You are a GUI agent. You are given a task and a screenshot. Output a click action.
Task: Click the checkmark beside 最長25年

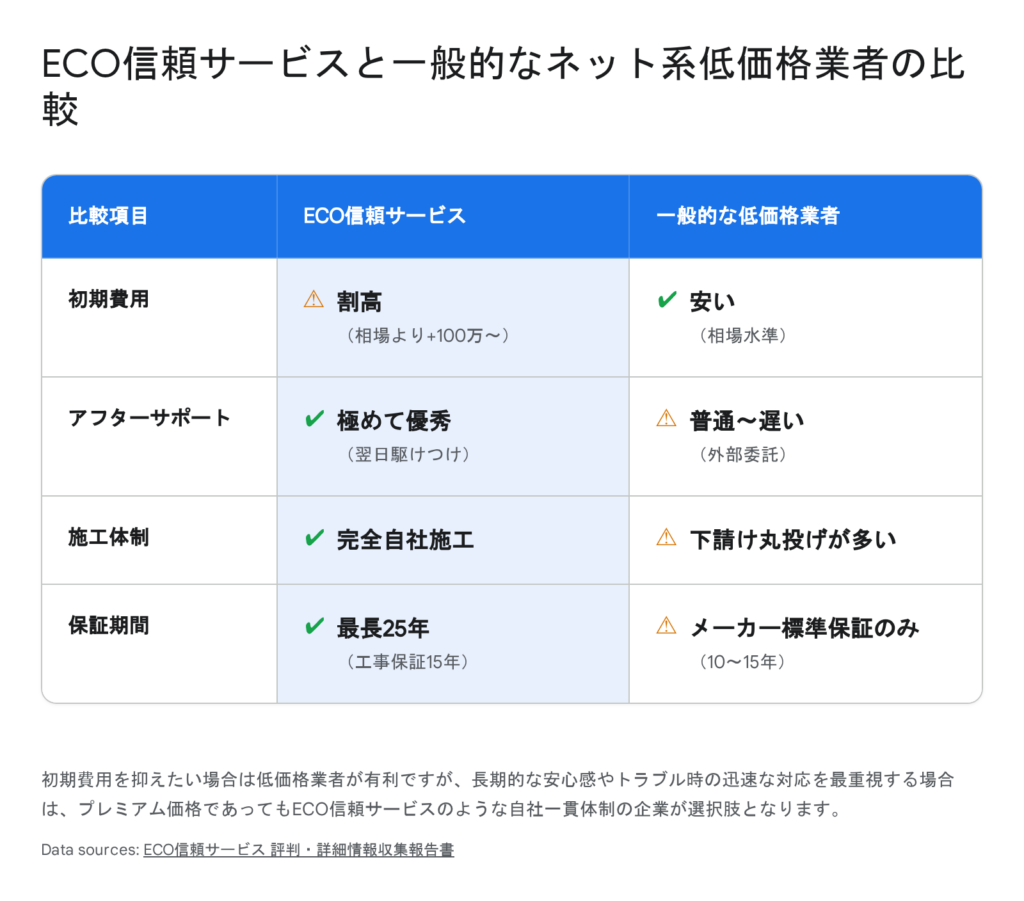[x=314, y=627]
